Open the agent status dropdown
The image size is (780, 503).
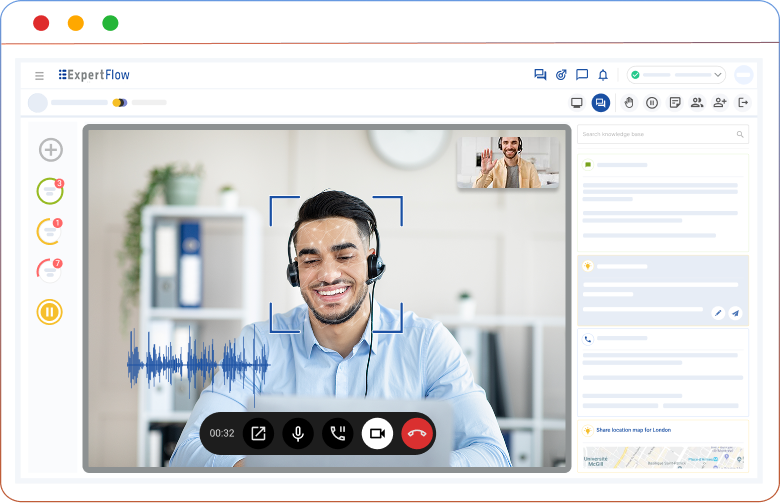coord(676,75)
